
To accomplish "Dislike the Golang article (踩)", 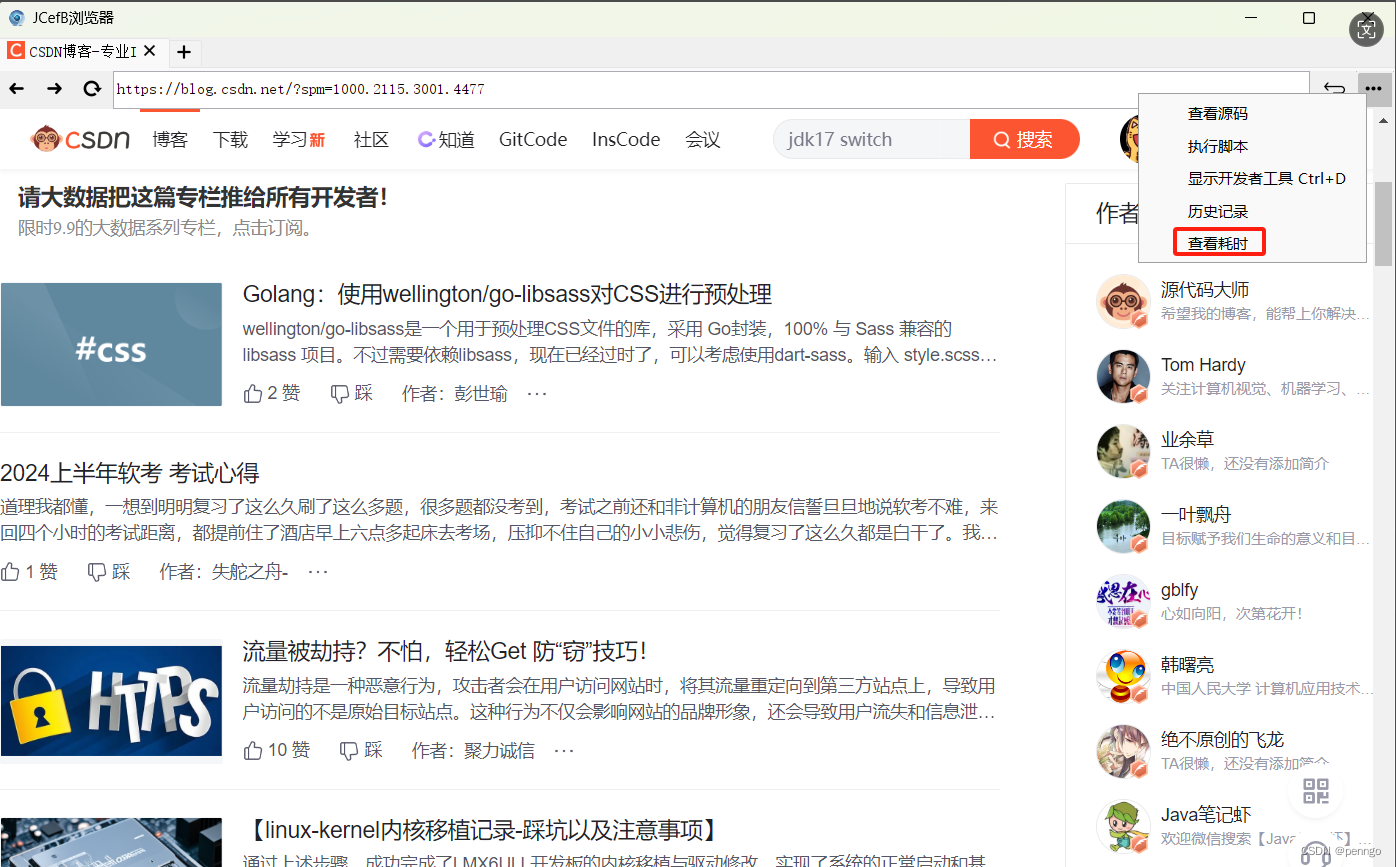I will (351, 393).
